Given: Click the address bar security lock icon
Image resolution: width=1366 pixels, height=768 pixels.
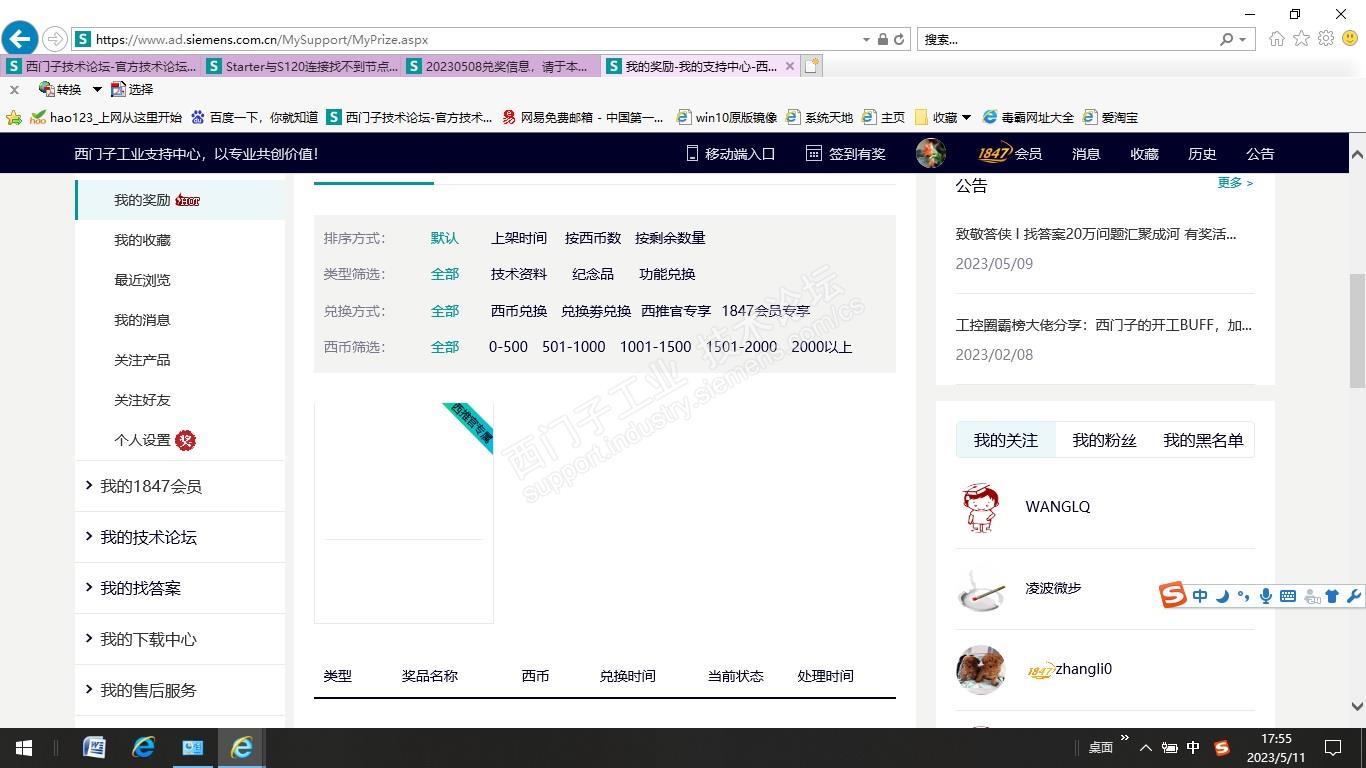Looking at the screenshot, I should 883,40.
